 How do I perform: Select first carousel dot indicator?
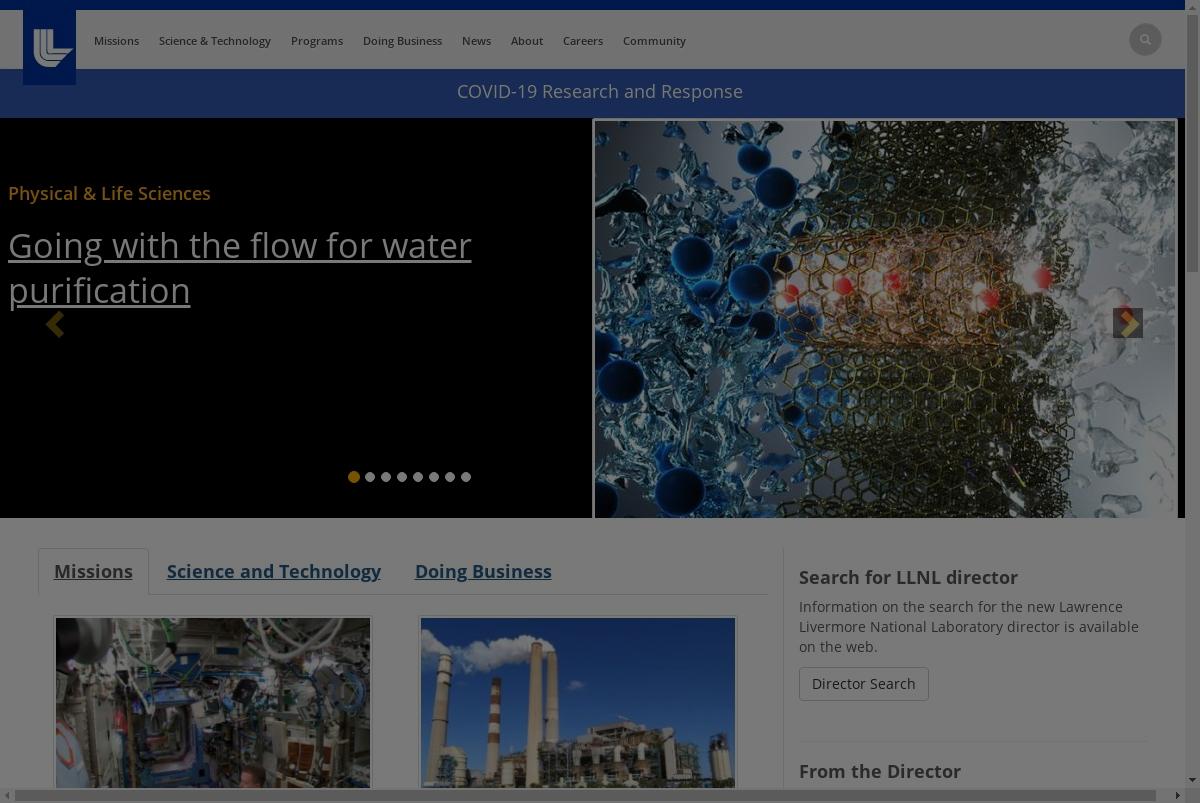(x=354, y=477)
